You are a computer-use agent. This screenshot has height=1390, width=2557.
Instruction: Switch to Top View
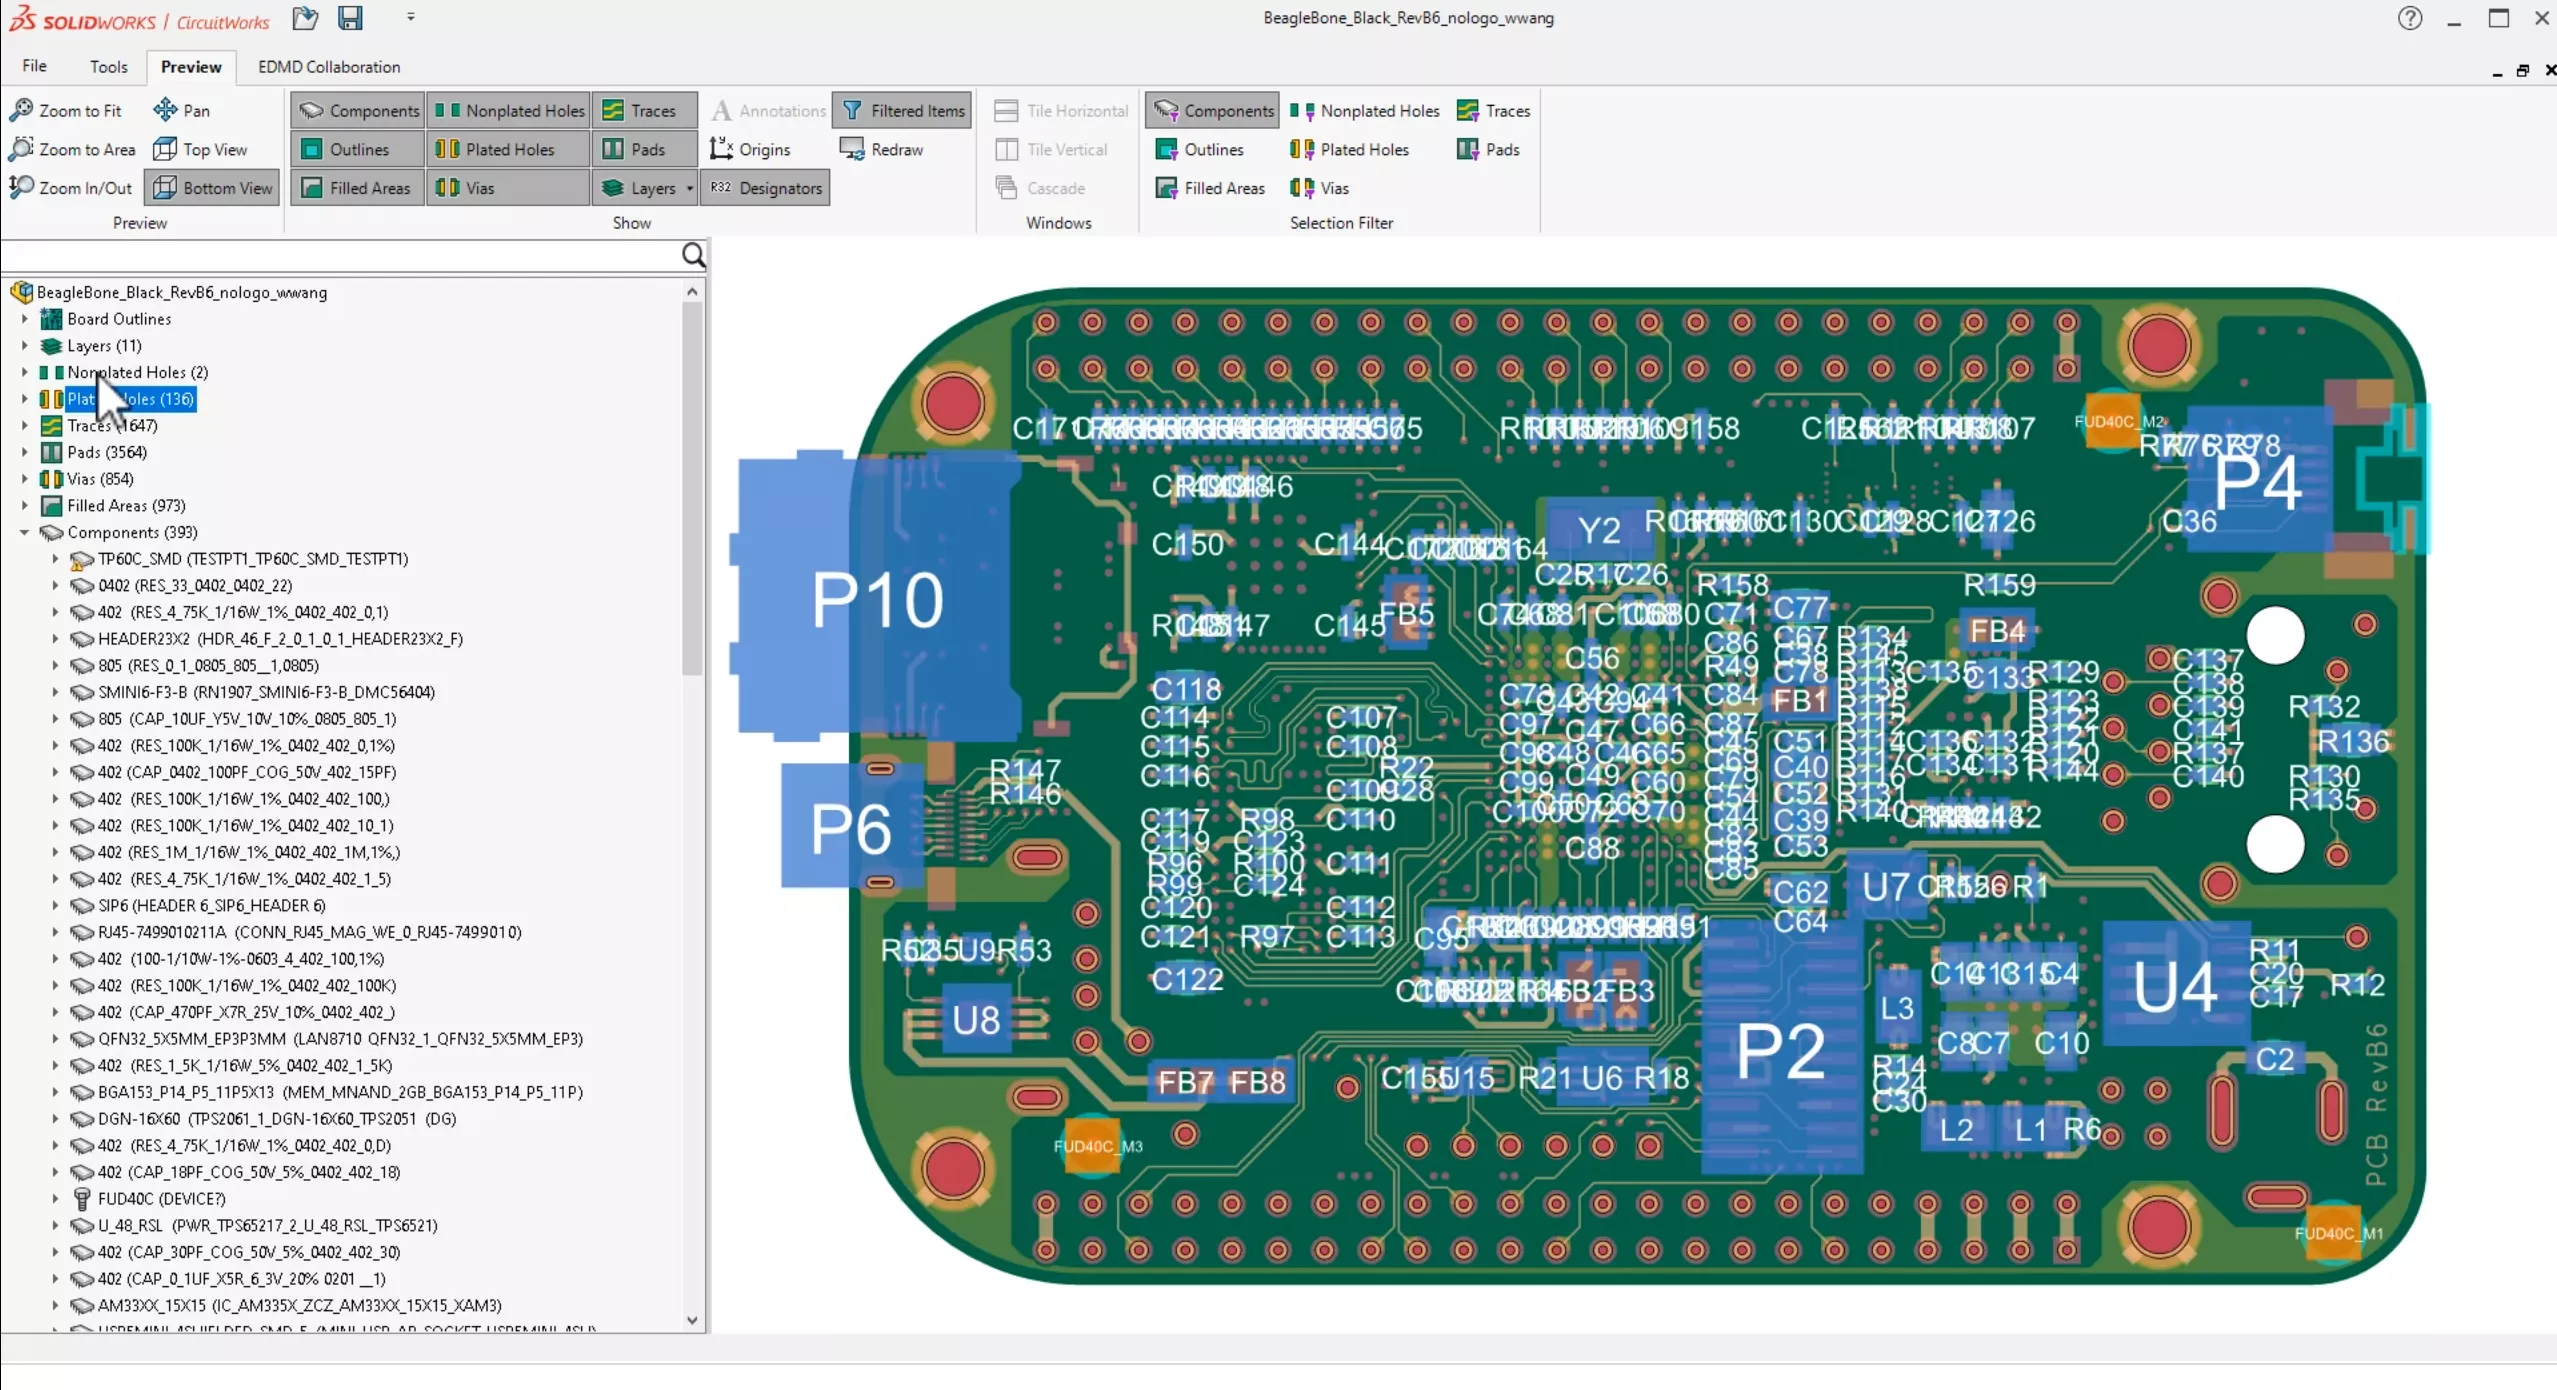point(200,149)
